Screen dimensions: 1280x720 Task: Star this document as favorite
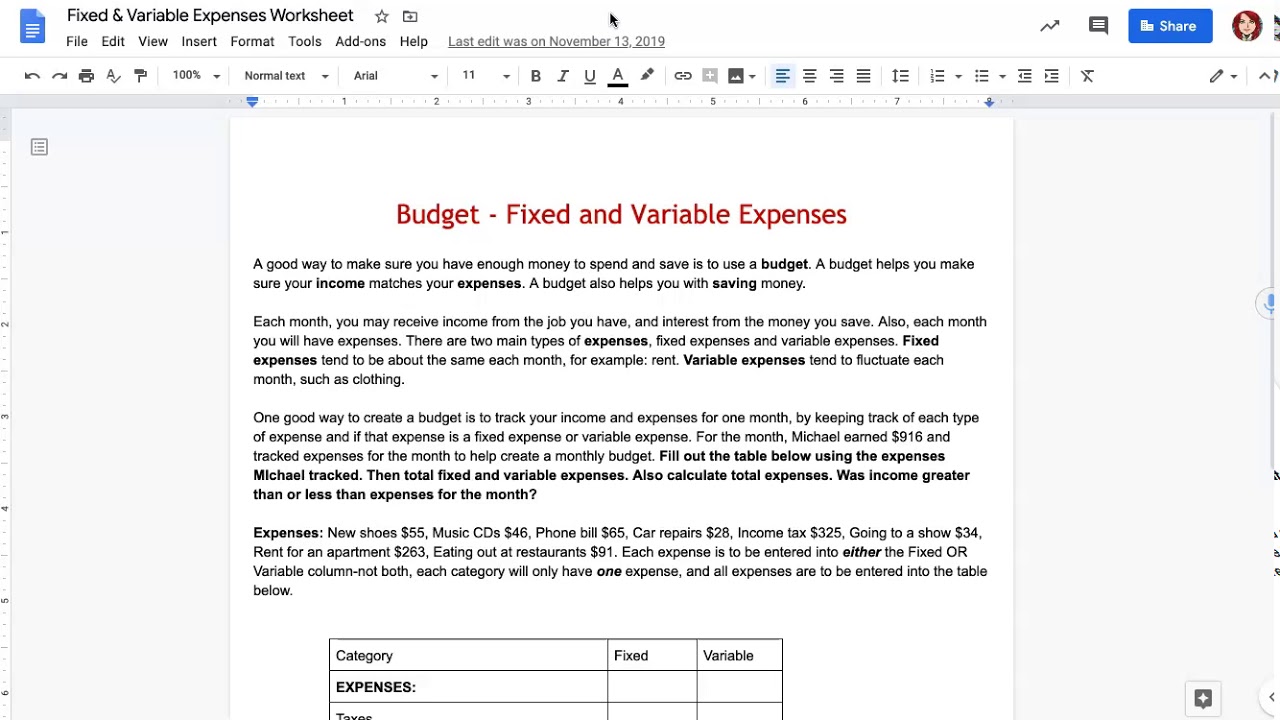(381, 16)
